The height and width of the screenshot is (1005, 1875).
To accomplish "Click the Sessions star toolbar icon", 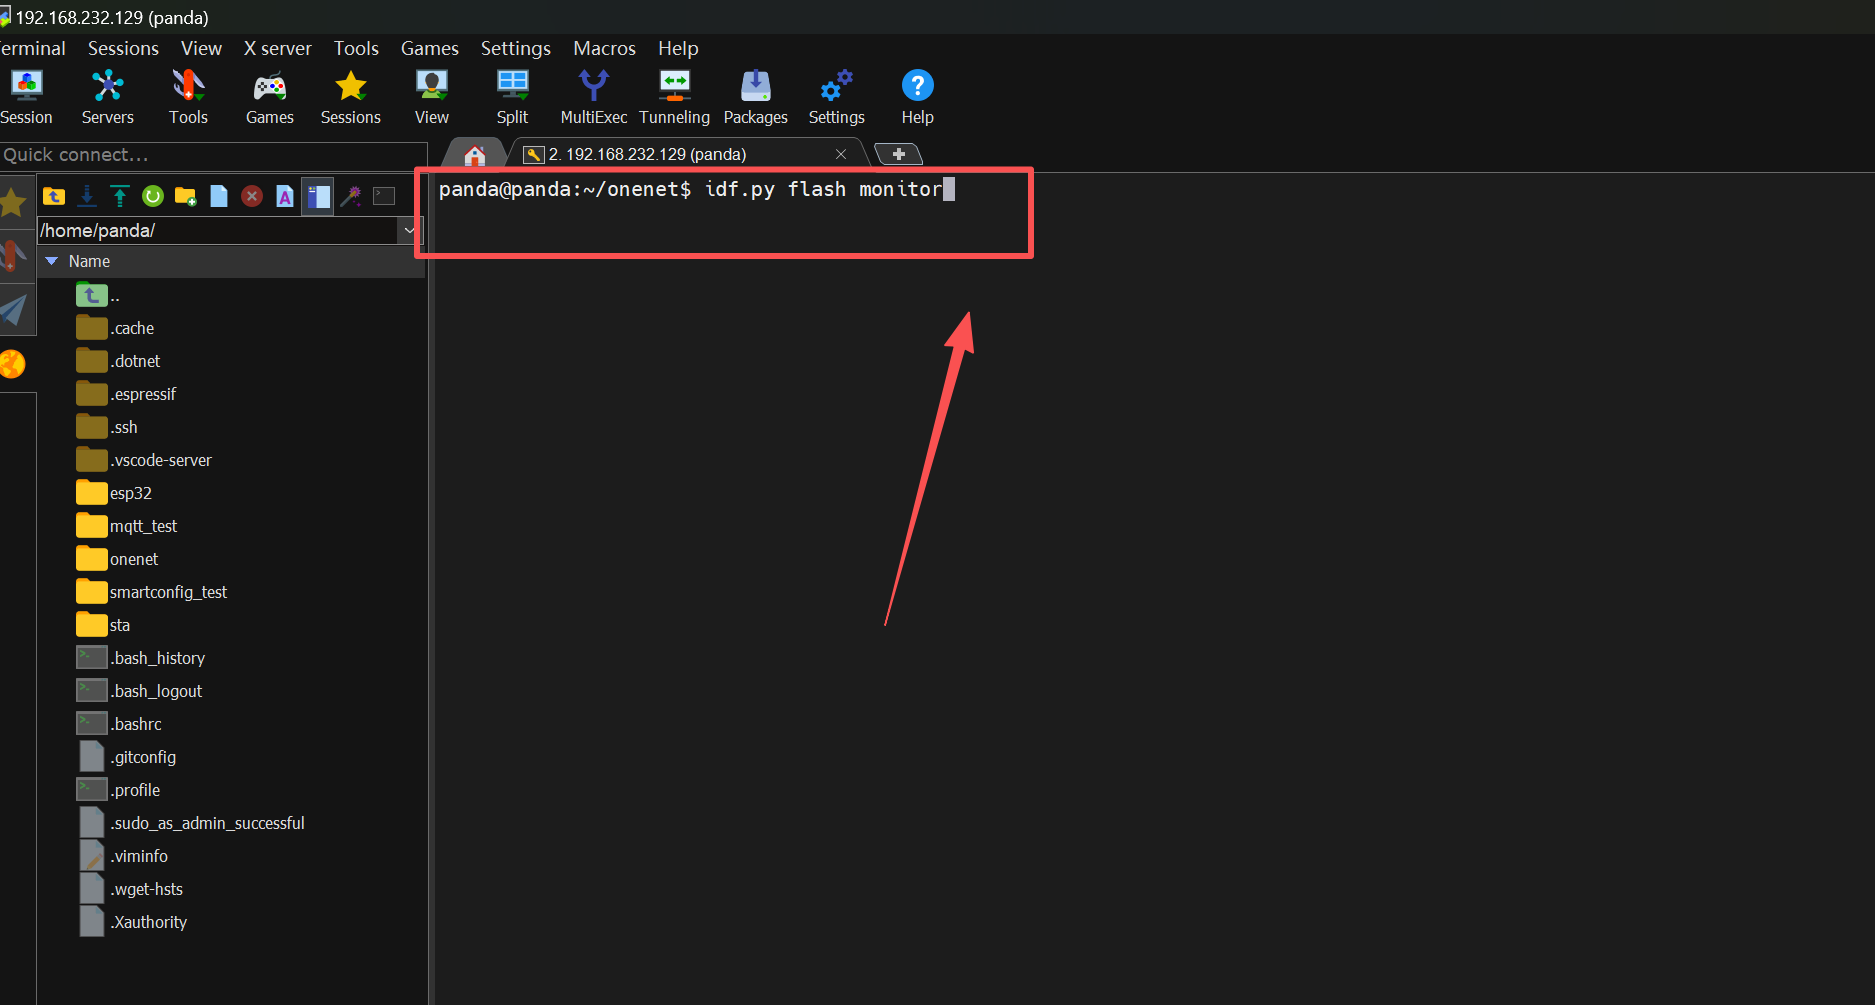I will (350, 97).
